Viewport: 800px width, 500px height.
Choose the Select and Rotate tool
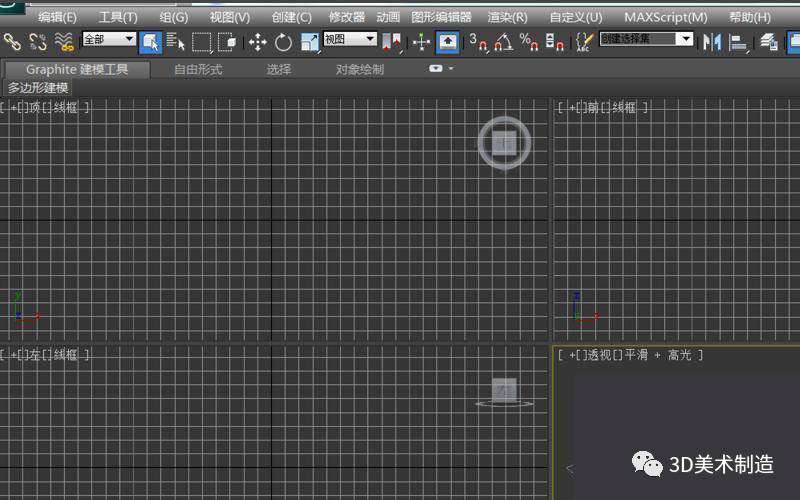[283, 41]
